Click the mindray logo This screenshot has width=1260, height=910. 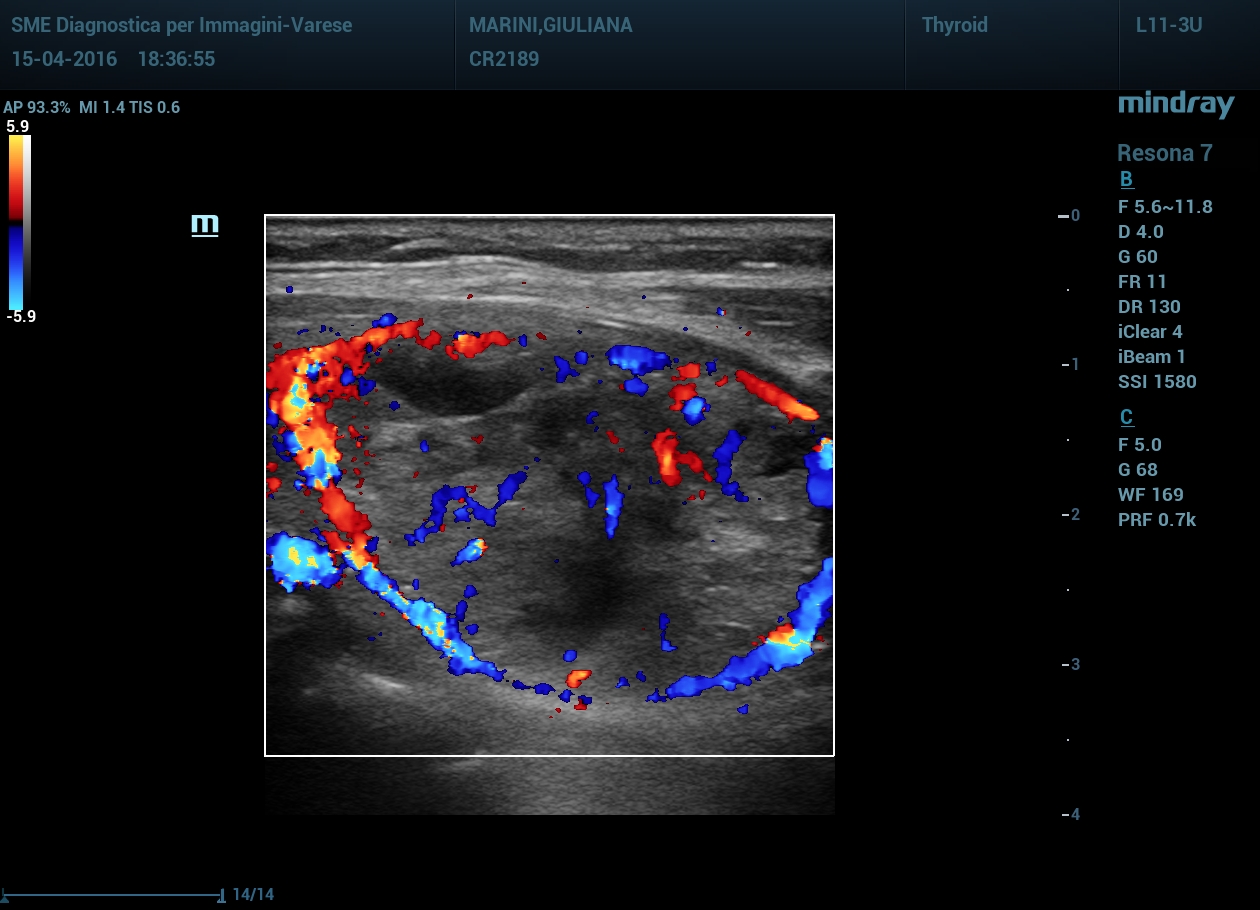point(1176,104)
